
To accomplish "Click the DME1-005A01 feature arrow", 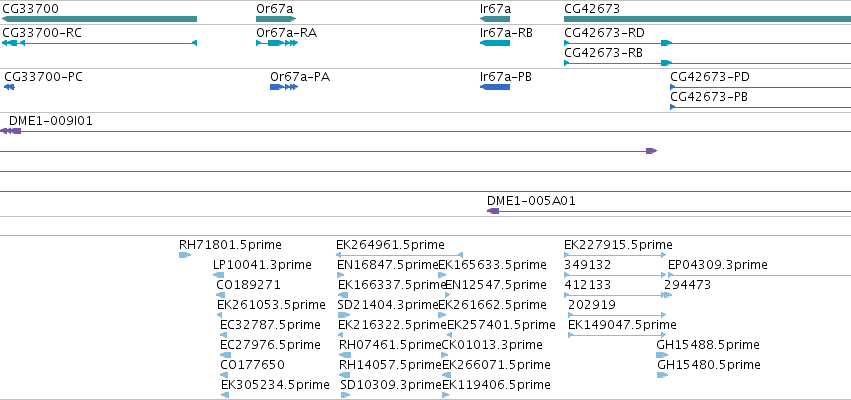I will click(x=493, y=211).
